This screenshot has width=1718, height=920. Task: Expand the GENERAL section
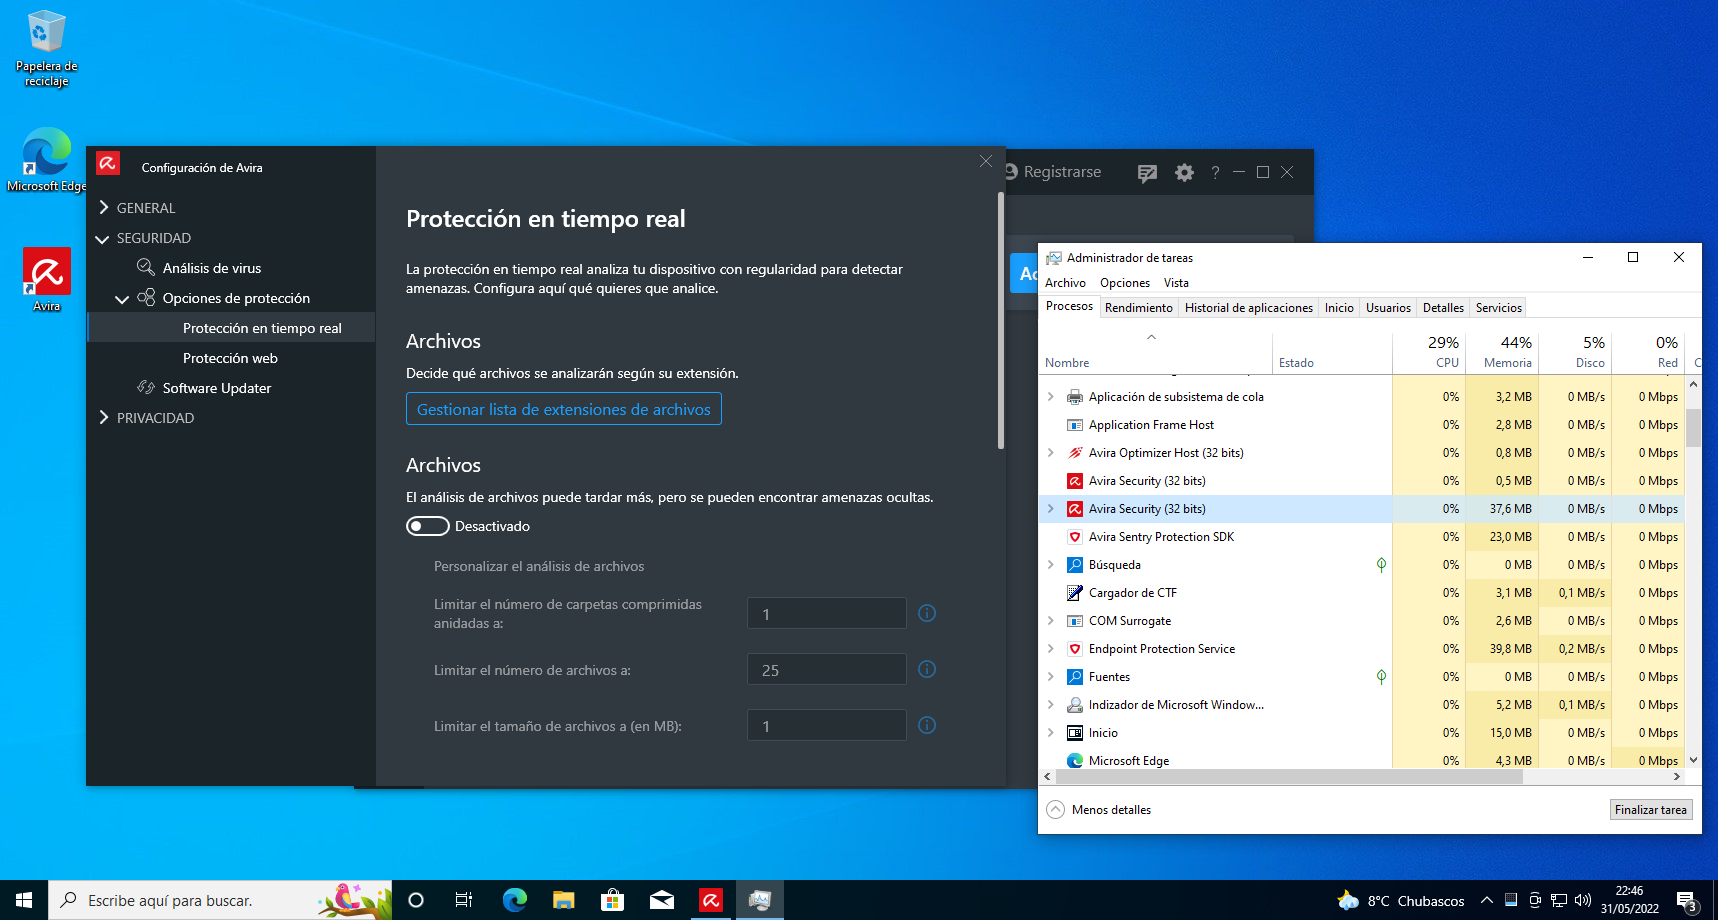pos(103,207)
